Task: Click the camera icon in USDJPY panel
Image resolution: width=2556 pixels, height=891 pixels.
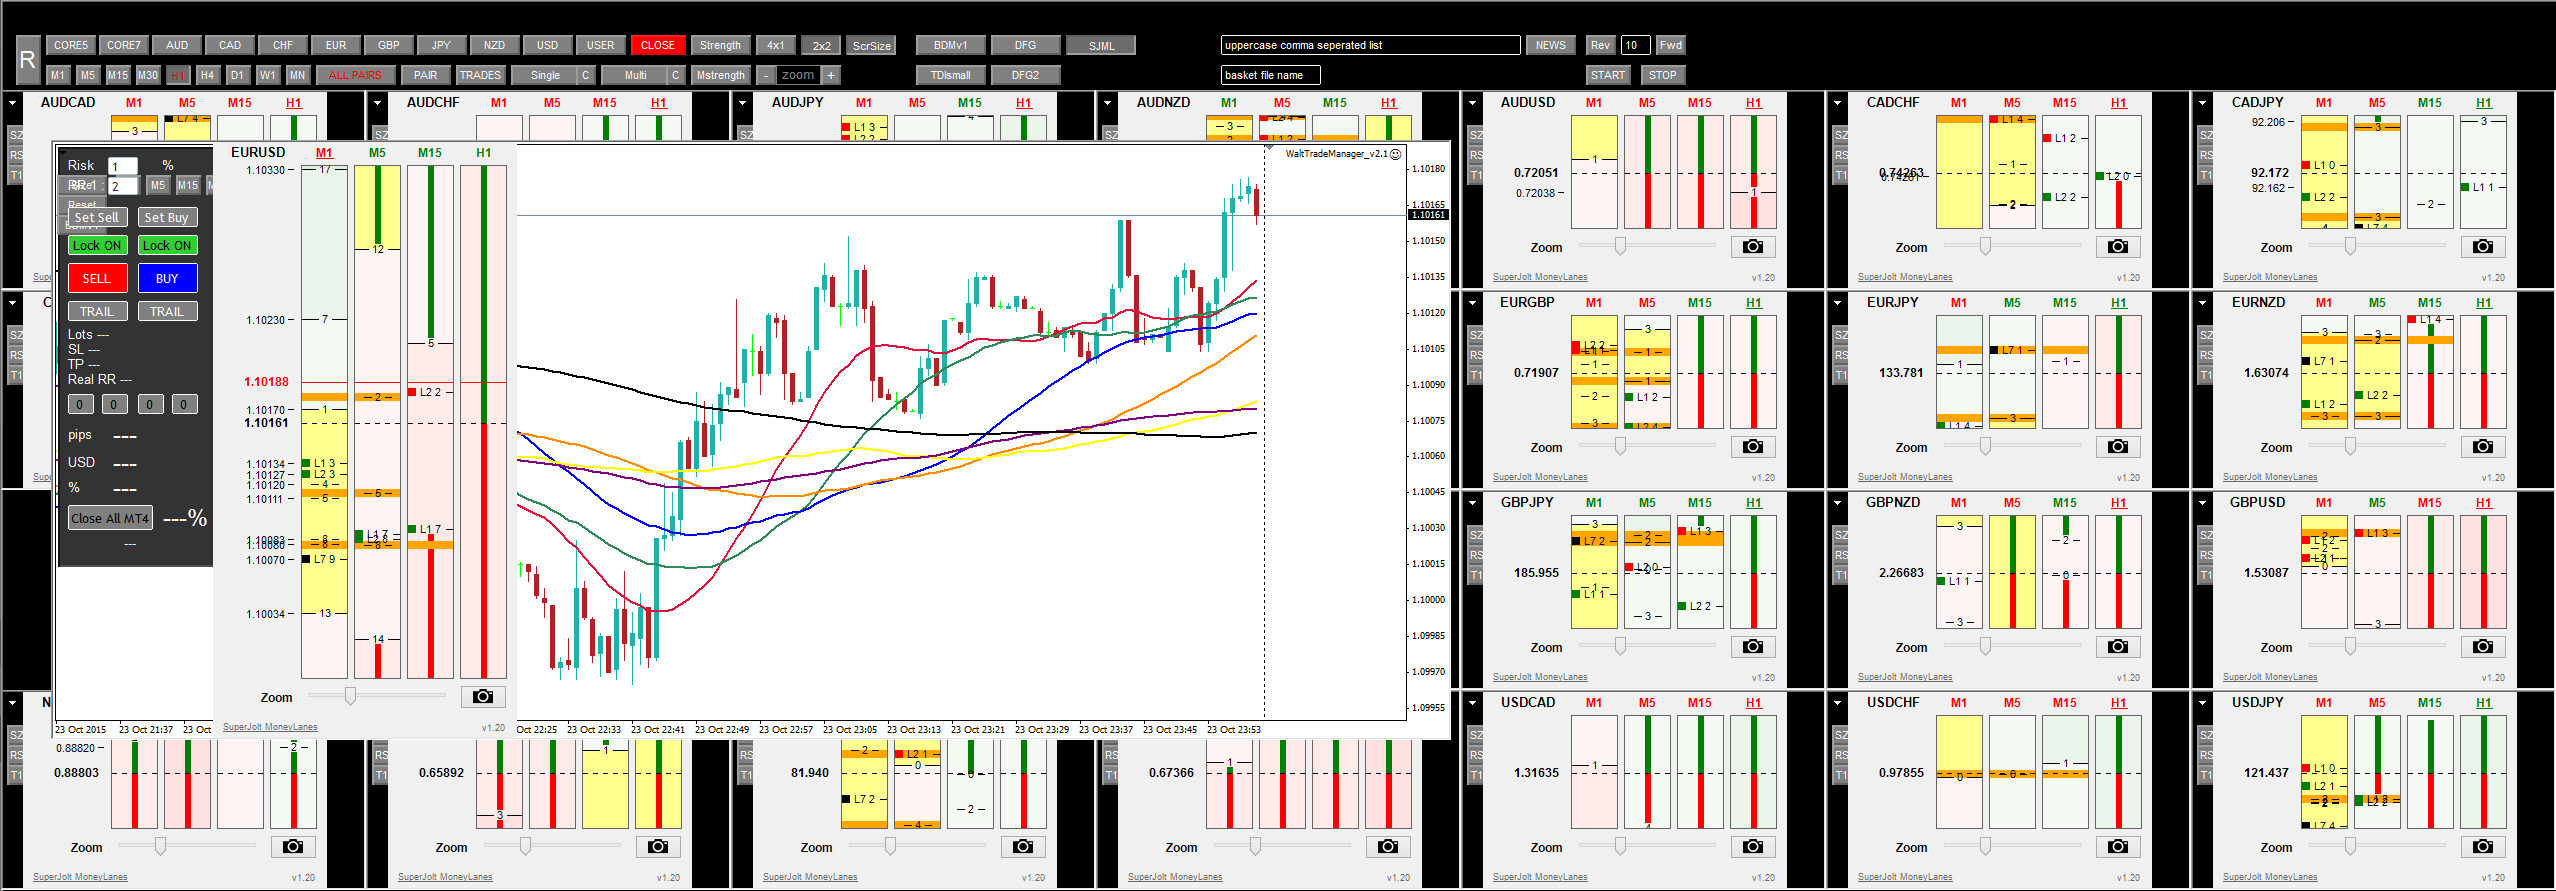Action: point(2483,847)
